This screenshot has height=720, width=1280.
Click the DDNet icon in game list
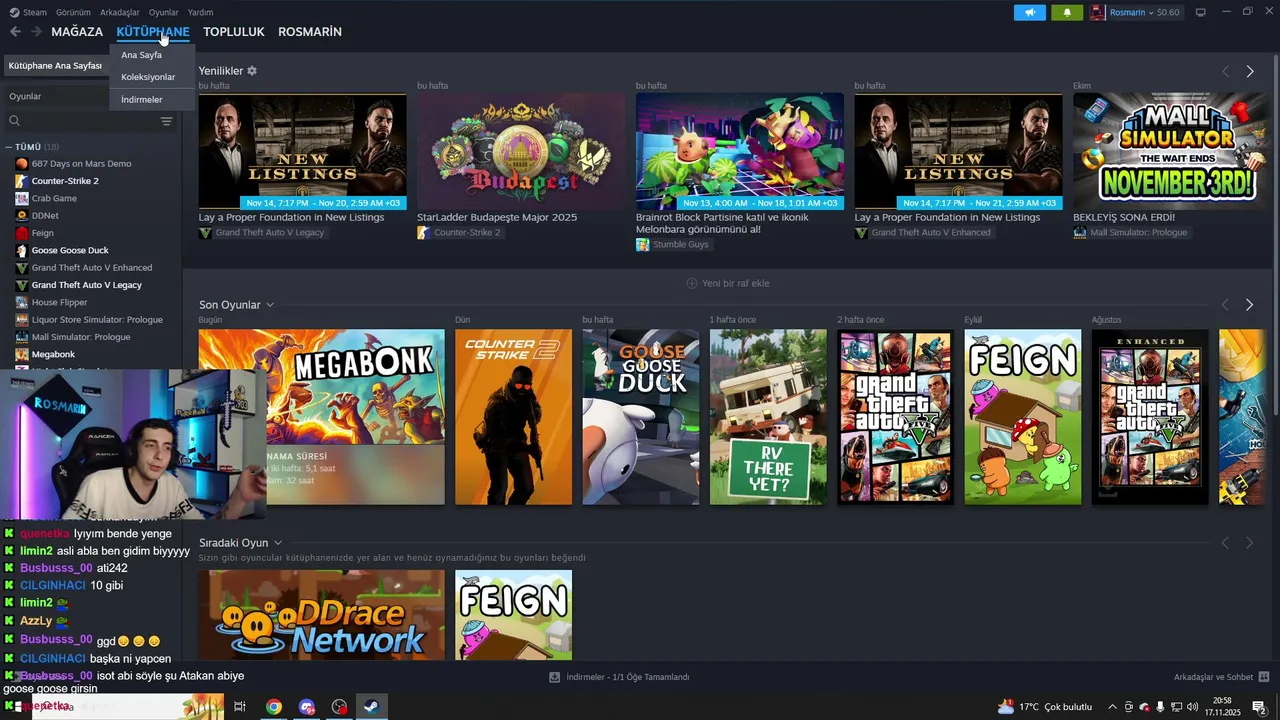22,215
